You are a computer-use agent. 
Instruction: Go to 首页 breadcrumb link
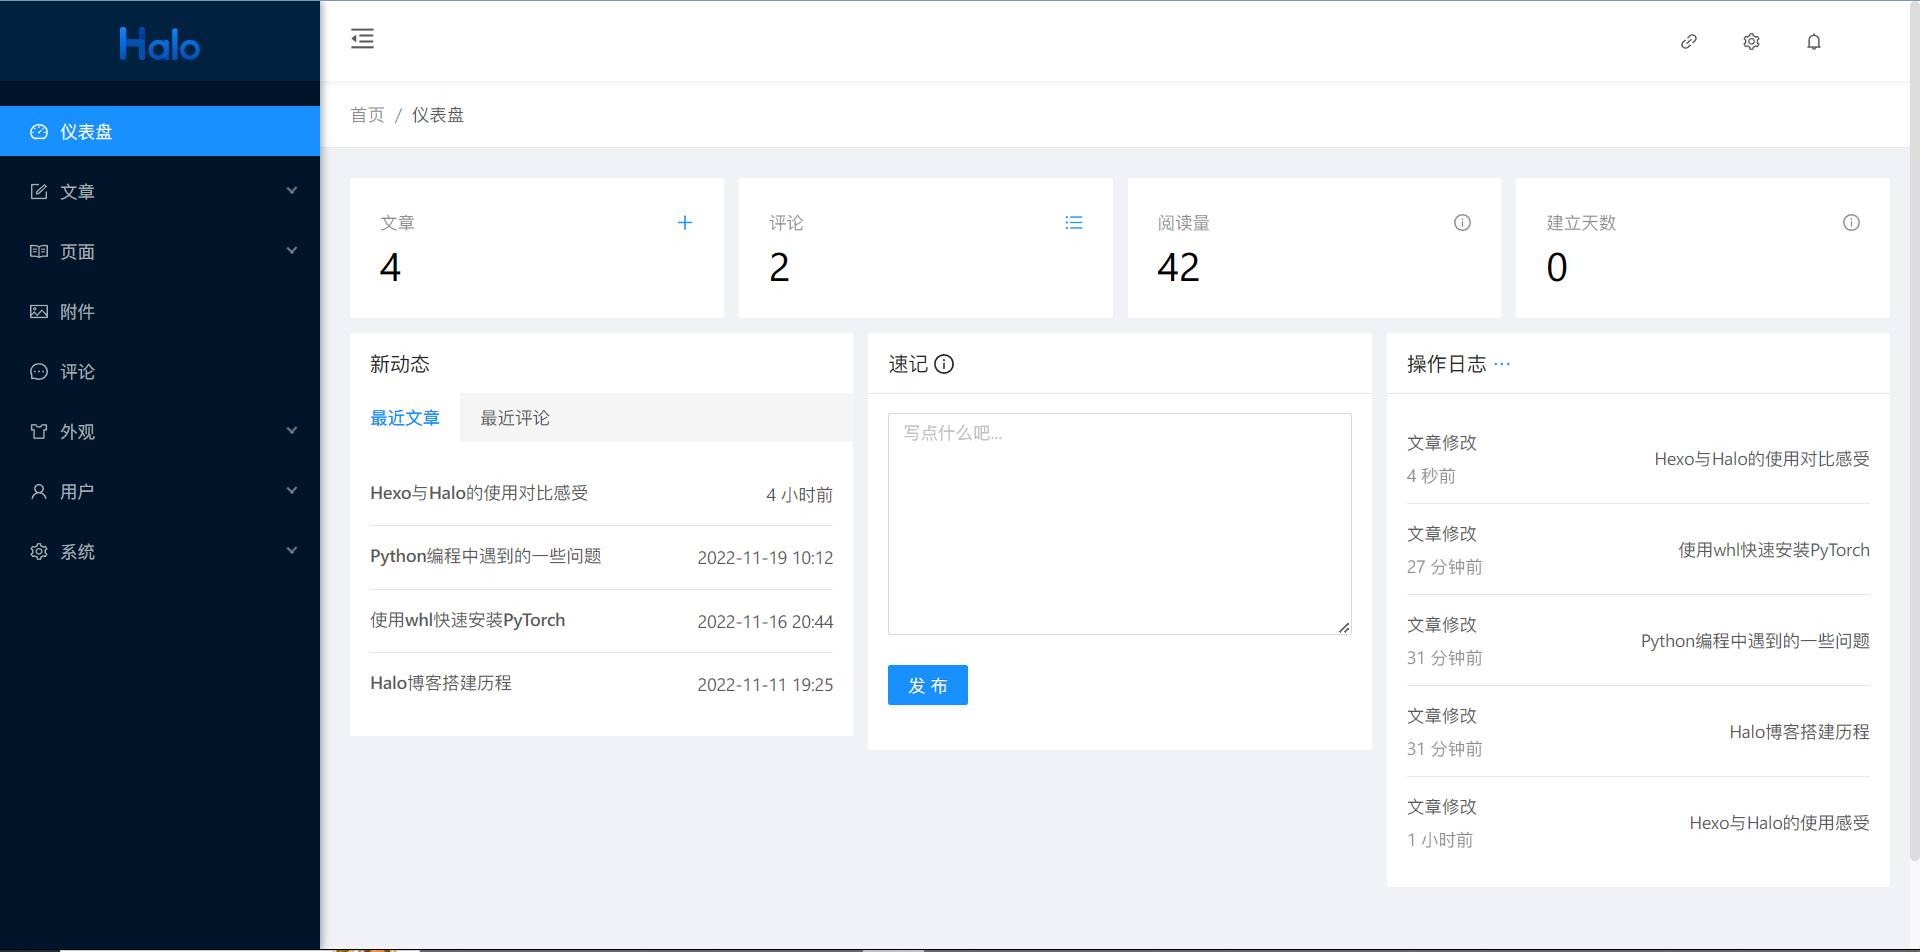(367, 115)
